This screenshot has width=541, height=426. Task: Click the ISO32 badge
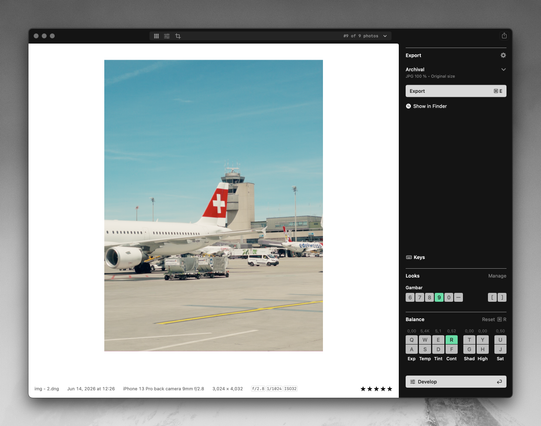click(291, 389)
